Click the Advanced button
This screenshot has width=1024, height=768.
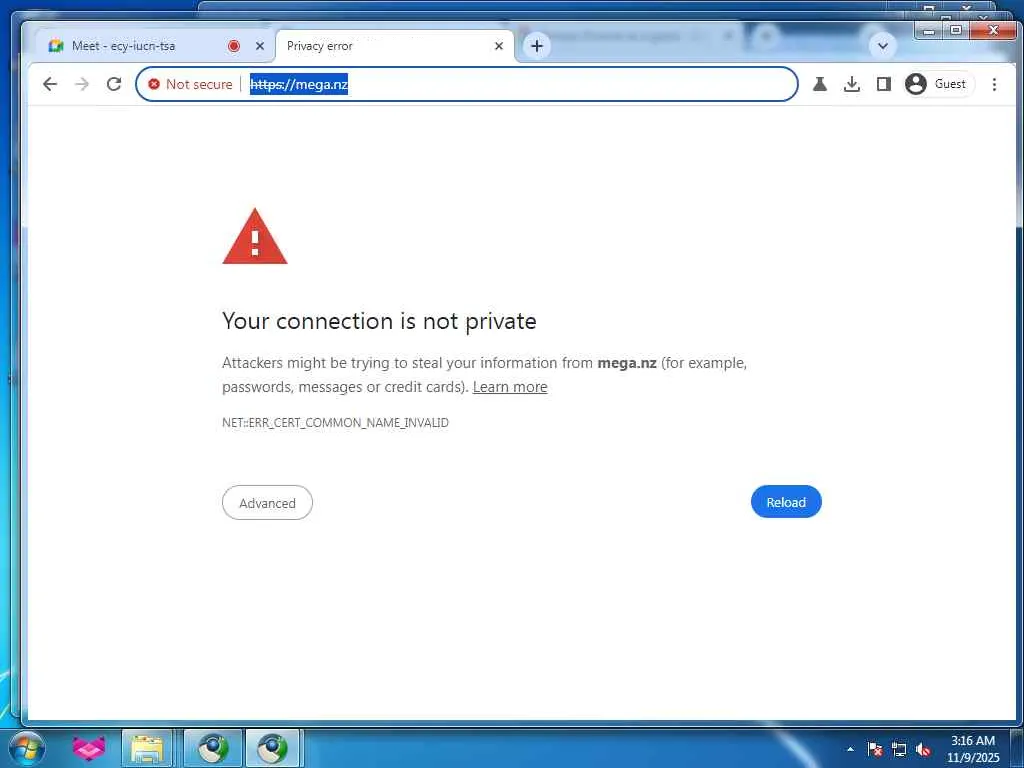(x=267, y=503)
